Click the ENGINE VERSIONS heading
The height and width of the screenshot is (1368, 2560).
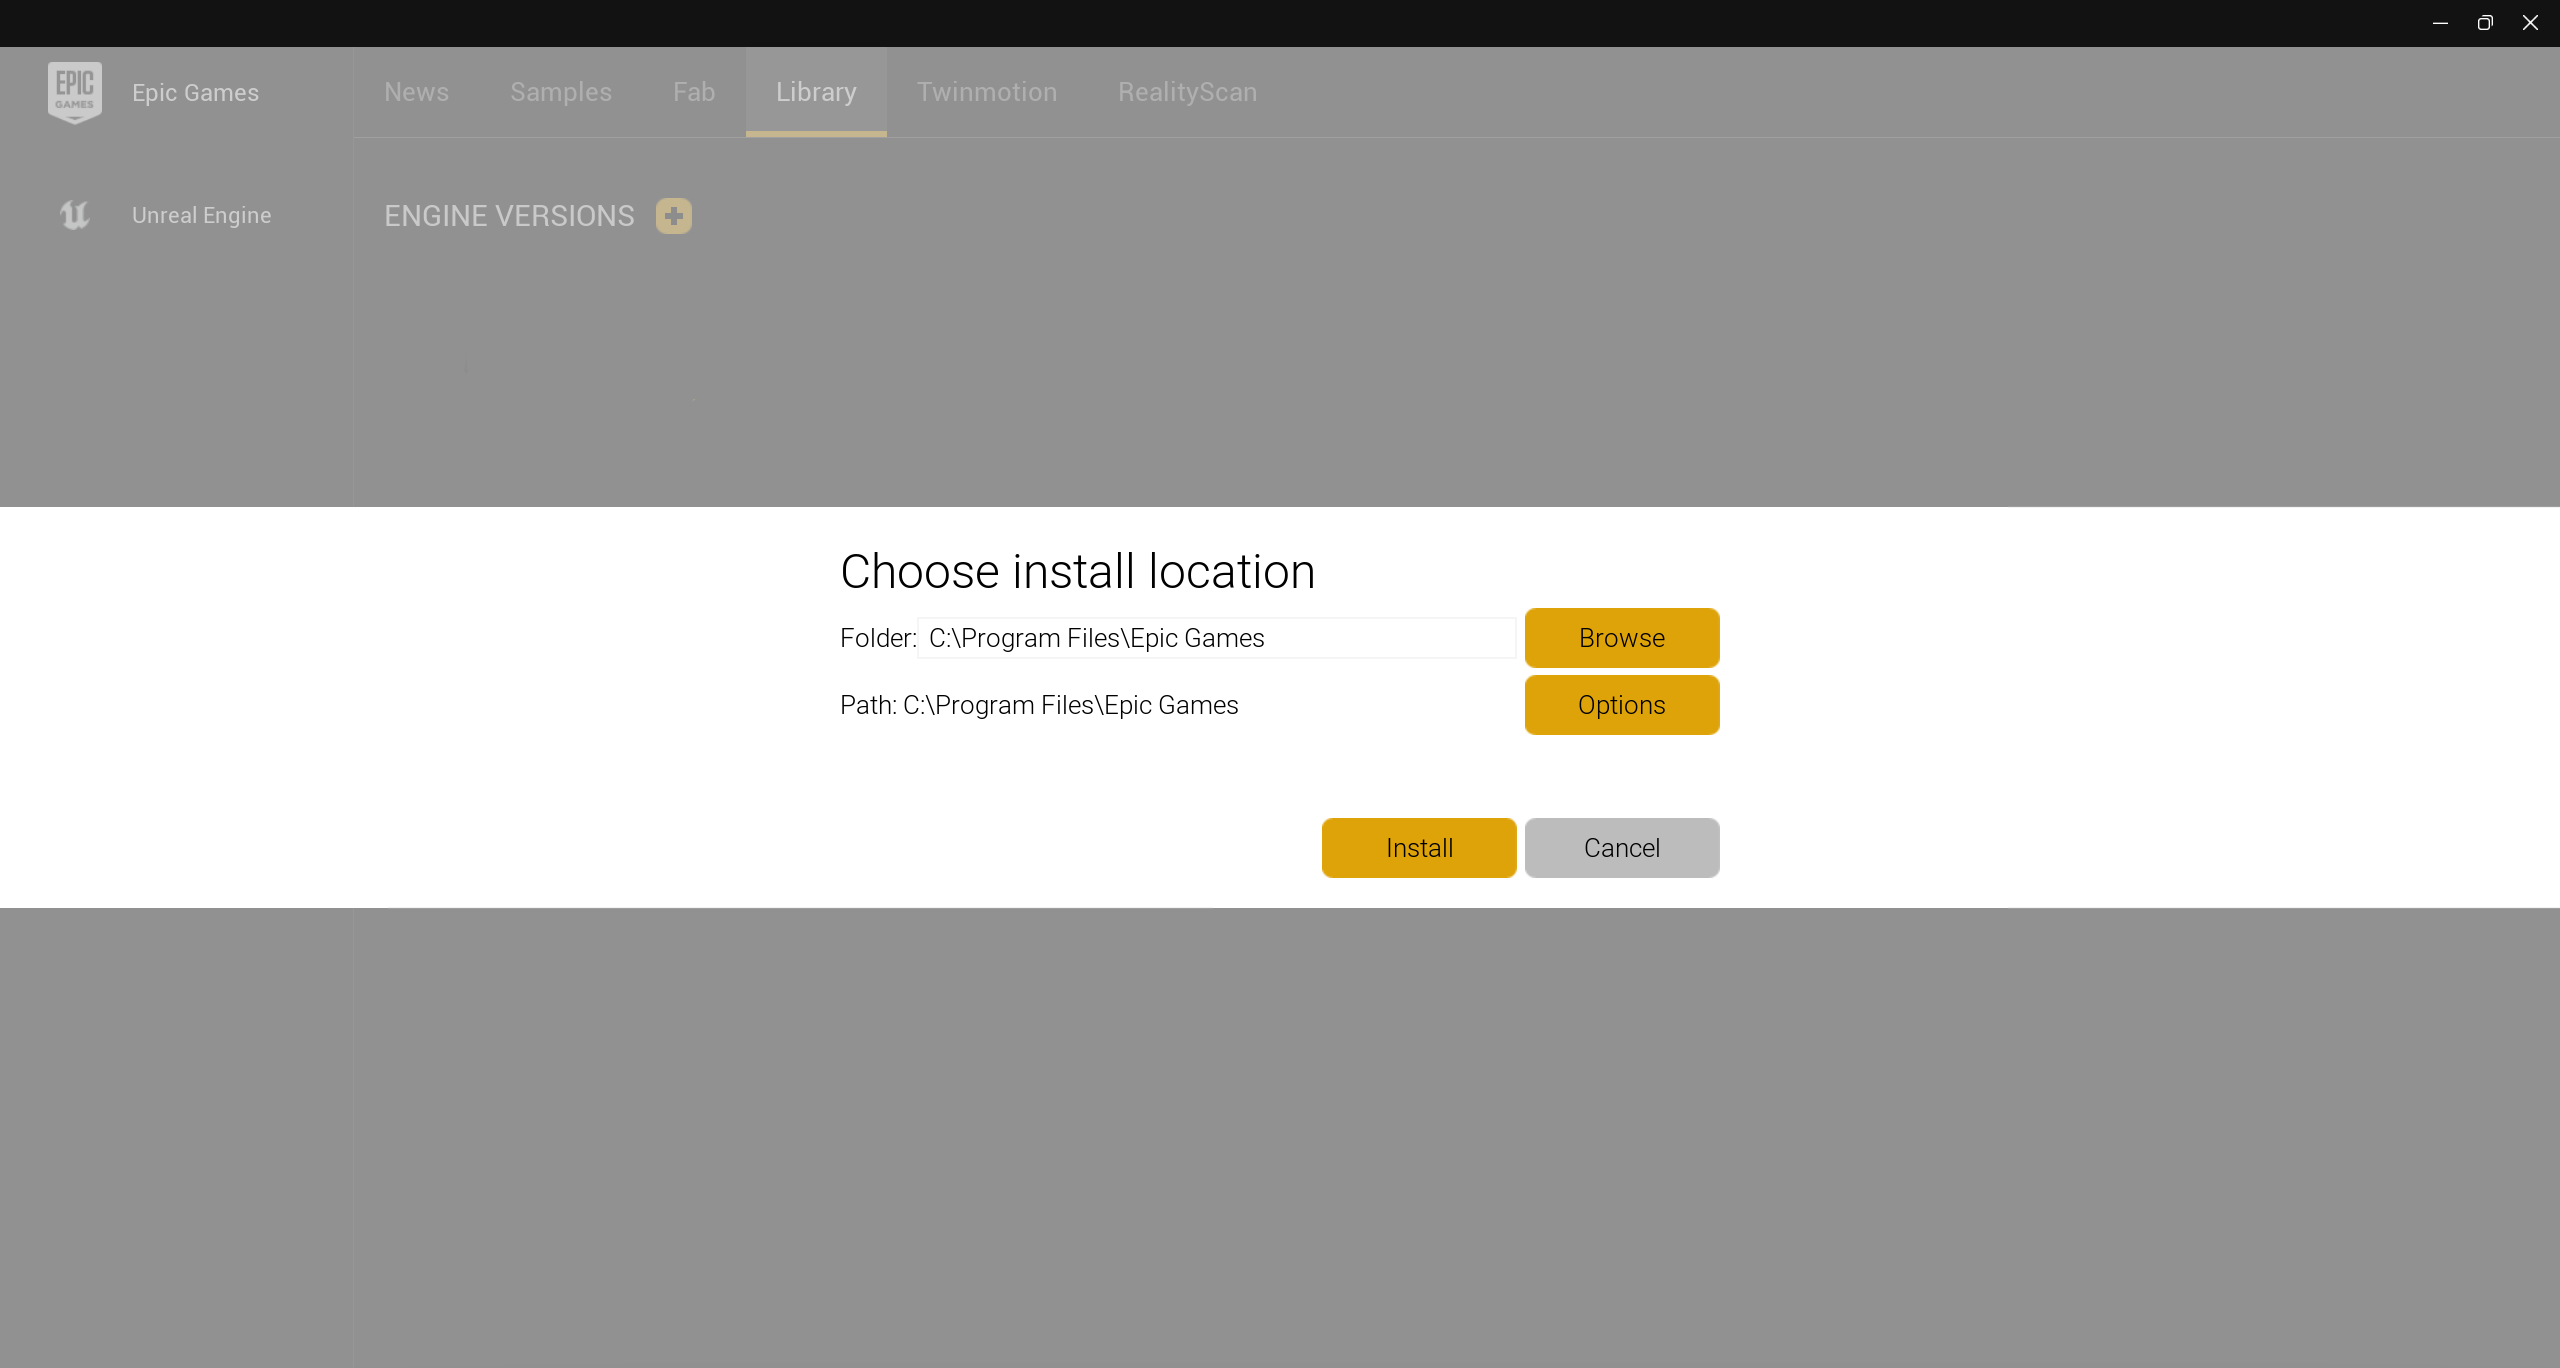509,215
